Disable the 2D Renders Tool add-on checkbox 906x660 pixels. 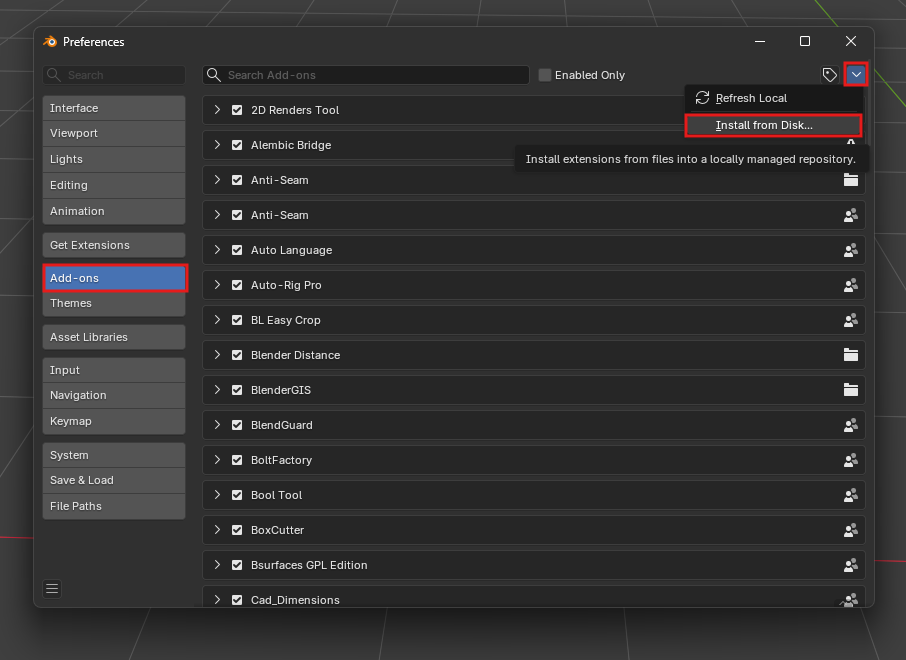(x=237, y=110)
